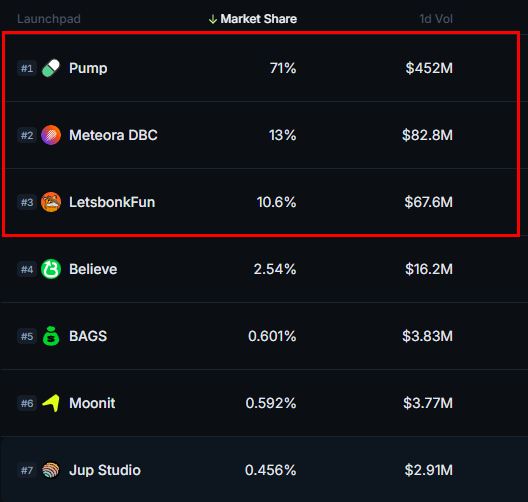The width and height of the screenshot is (528, 502).
Task: Open the LetsbonkFun launchpad name
Action: pyautogui.click(x=112, y=202)
